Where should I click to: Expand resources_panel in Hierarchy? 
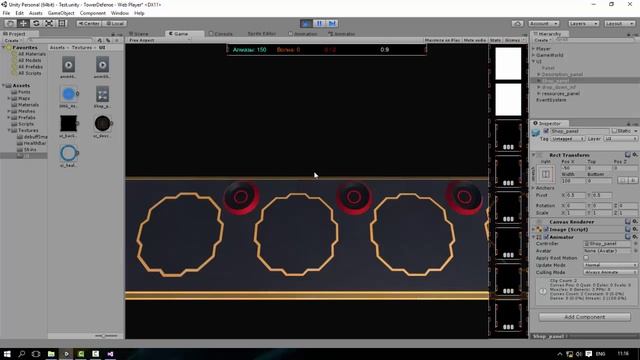pyautogui.click(x=539, y=93)
